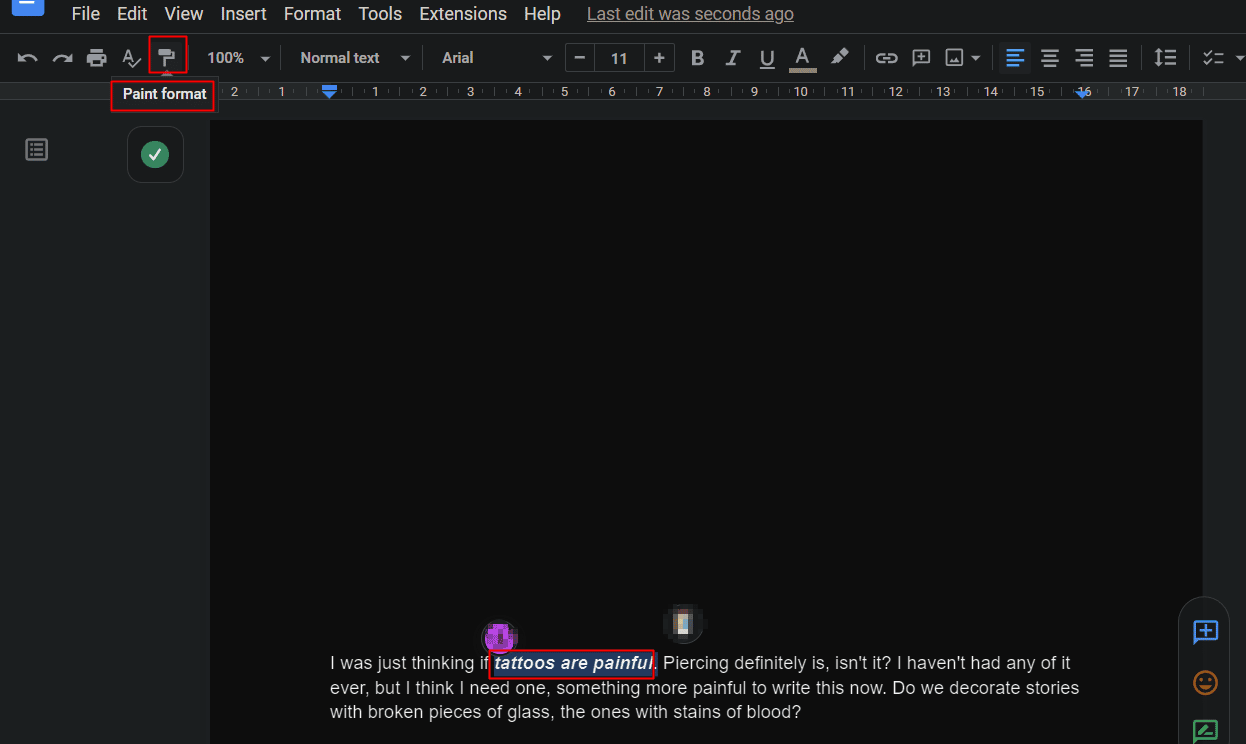Open the Insert menu
The height and width of the screenshot is (744, 1246).
[x=244, y=14]
